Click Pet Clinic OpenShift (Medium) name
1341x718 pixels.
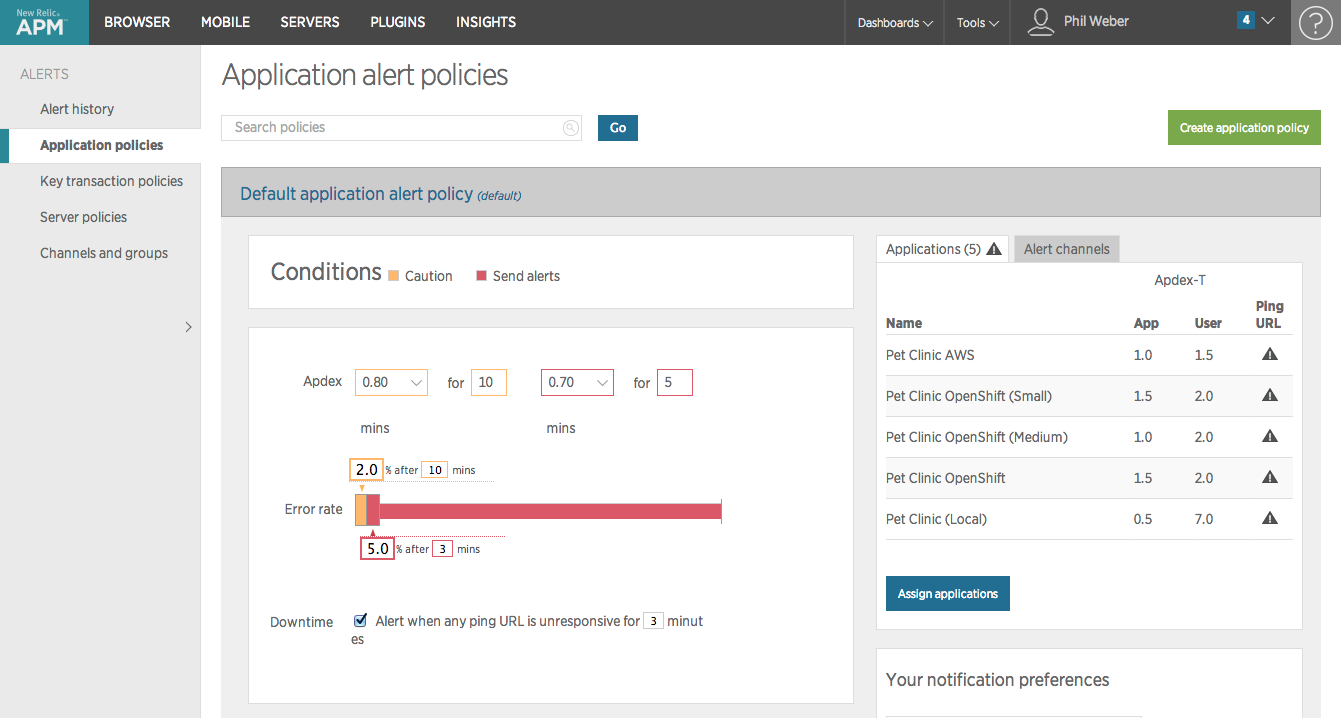(977, 437)
